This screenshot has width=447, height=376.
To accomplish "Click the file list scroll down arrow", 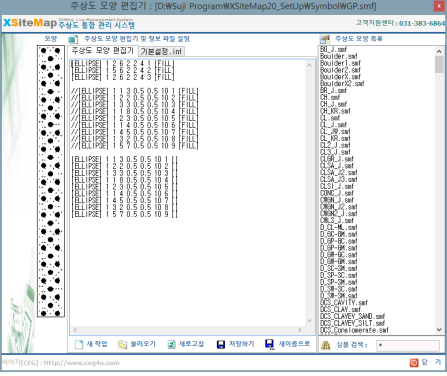I will click(439, 329).
